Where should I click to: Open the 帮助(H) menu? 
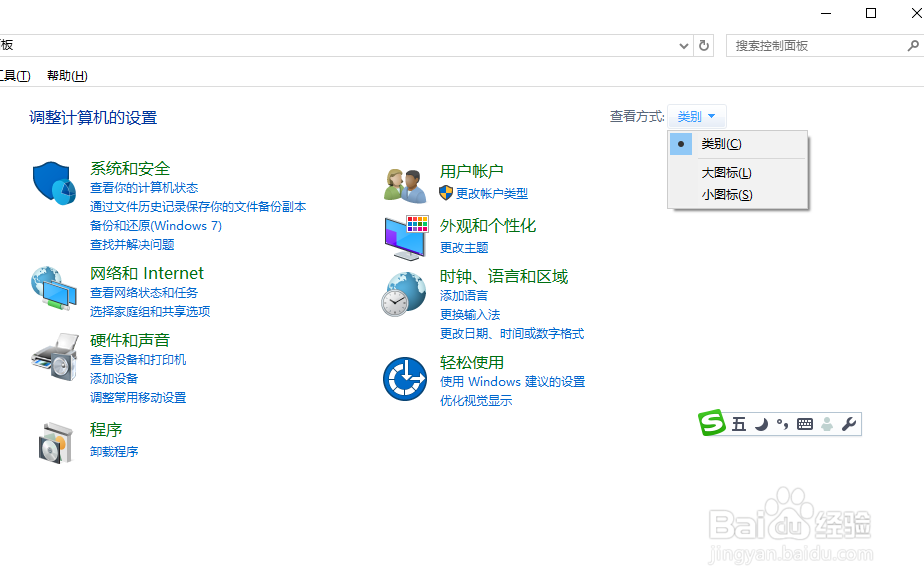(x=66, y=75)
